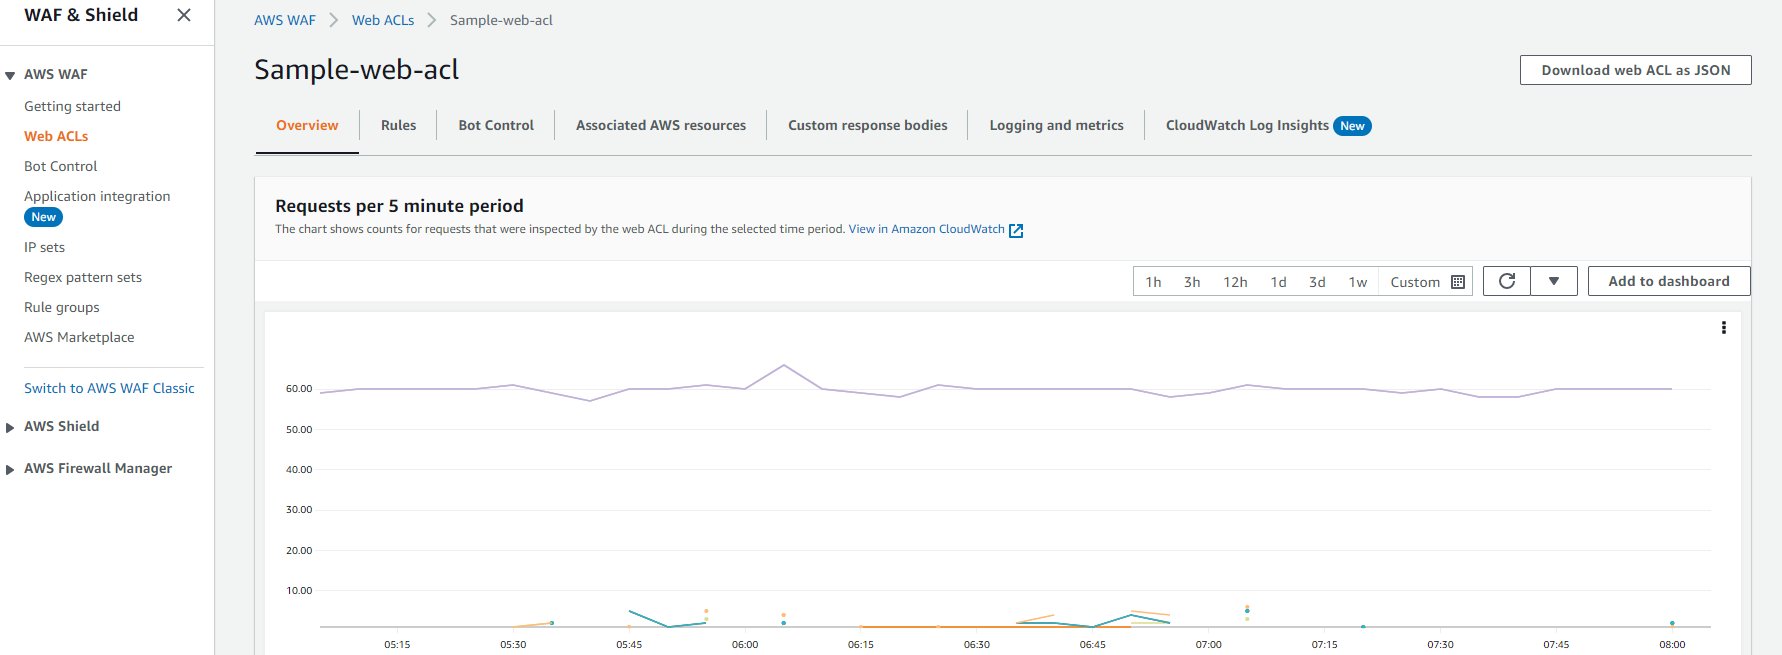
Task: Open Switch to AWS WAF Classic link
Action: [x=109, y=388]
